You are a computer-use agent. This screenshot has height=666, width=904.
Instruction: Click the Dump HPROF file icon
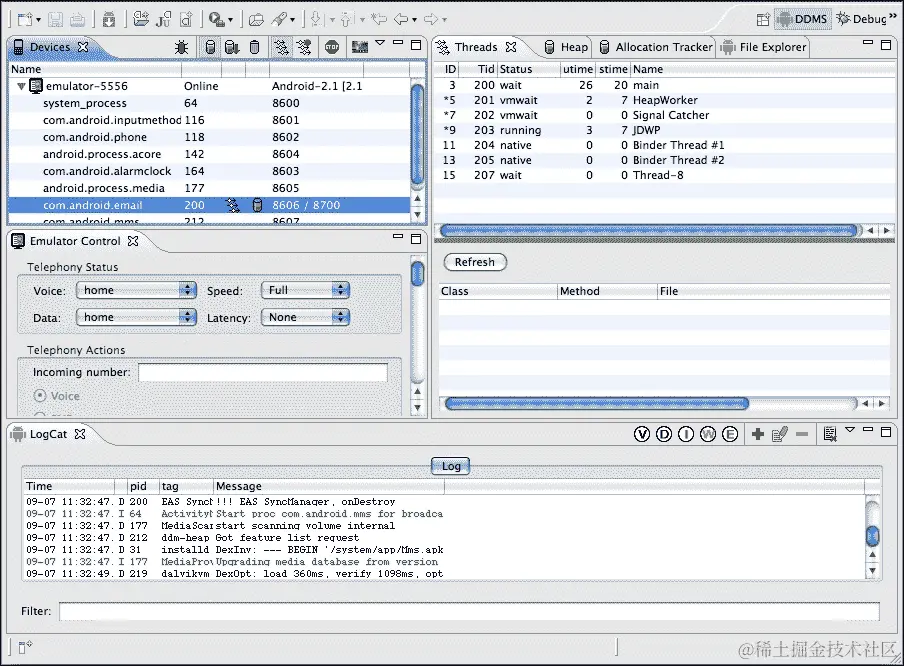tap(232, 47)
